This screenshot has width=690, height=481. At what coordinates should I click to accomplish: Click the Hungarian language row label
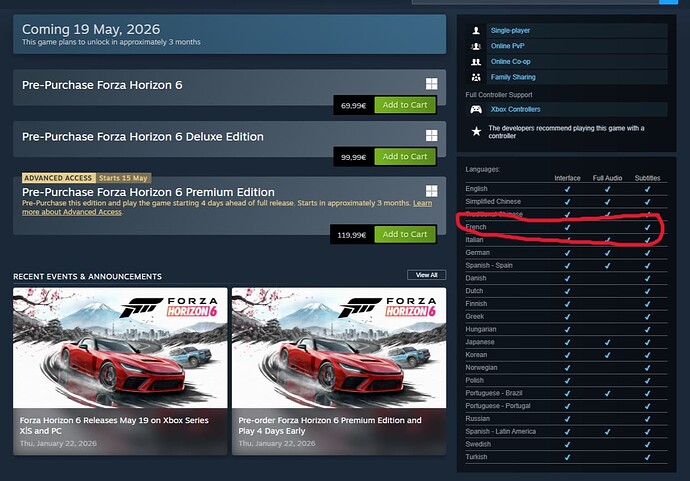click(481, 329)
